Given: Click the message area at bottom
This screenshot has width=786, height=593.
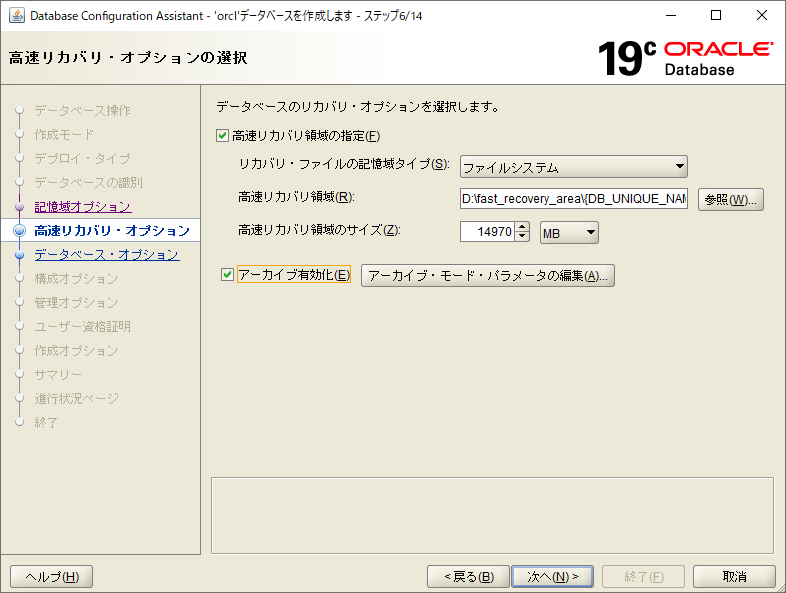Looking at the screenshot, I should tap(492, 515).
